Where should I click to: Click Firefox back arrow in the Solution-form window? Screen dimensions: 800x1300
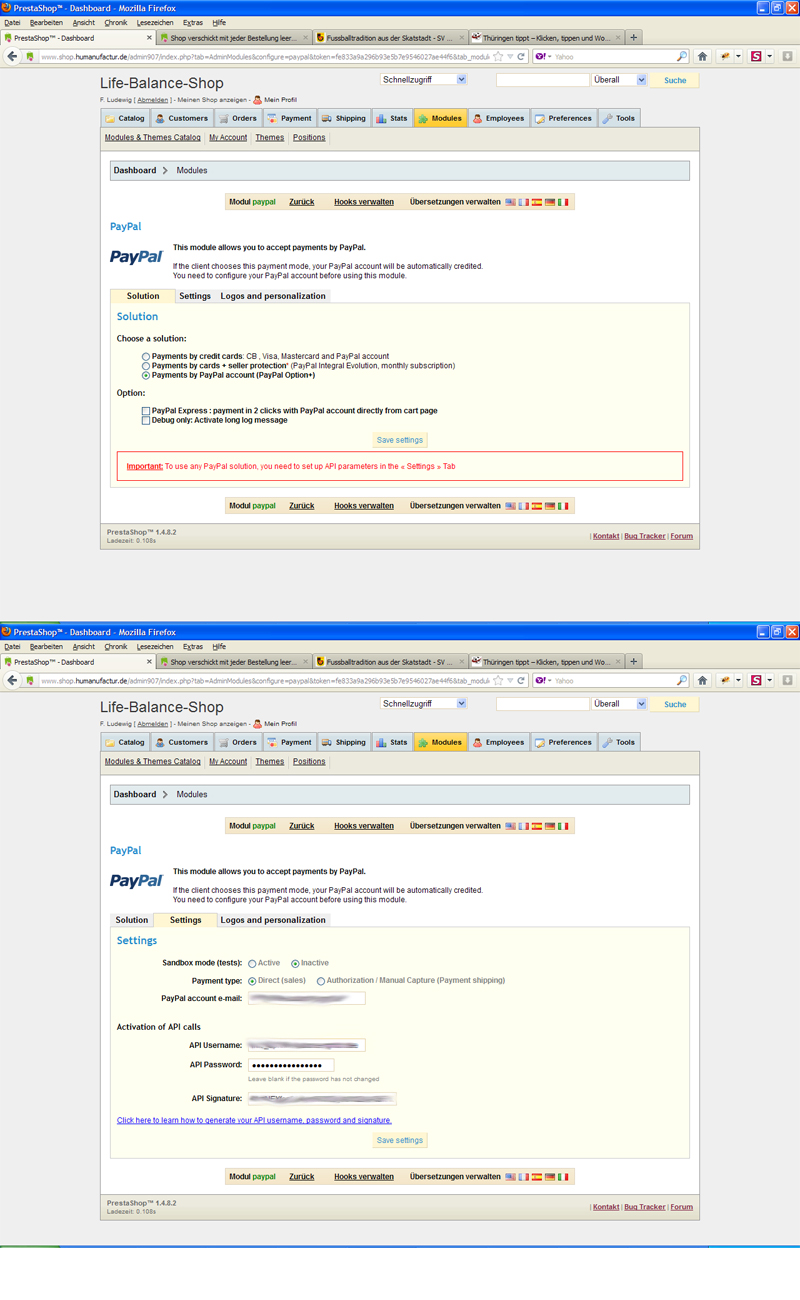coord(12,56)
